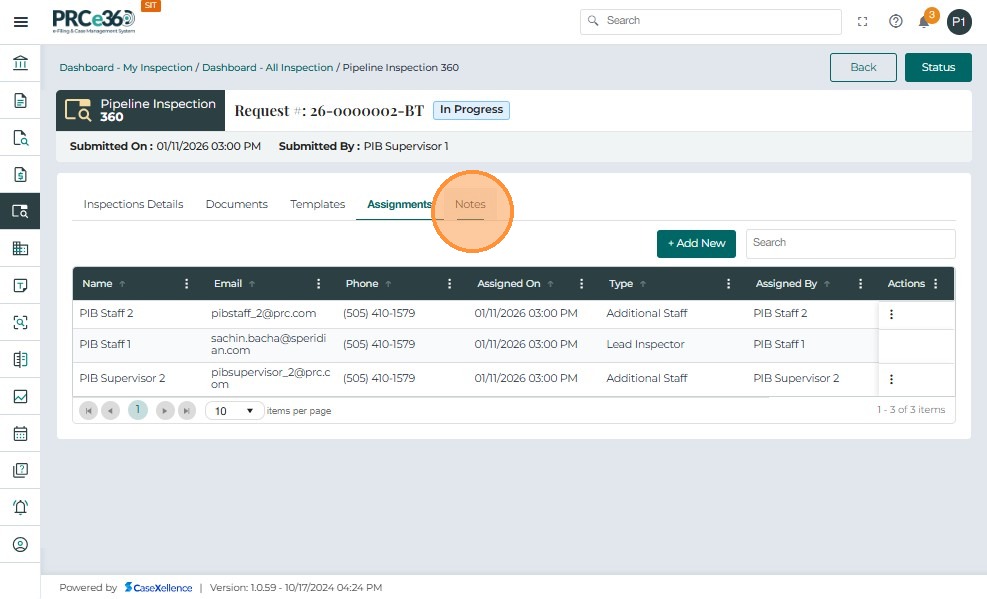Screen dimensions: 987x599
Task: Open Actions menu for PIB Staff 2 row
Action: click(891, 314)
